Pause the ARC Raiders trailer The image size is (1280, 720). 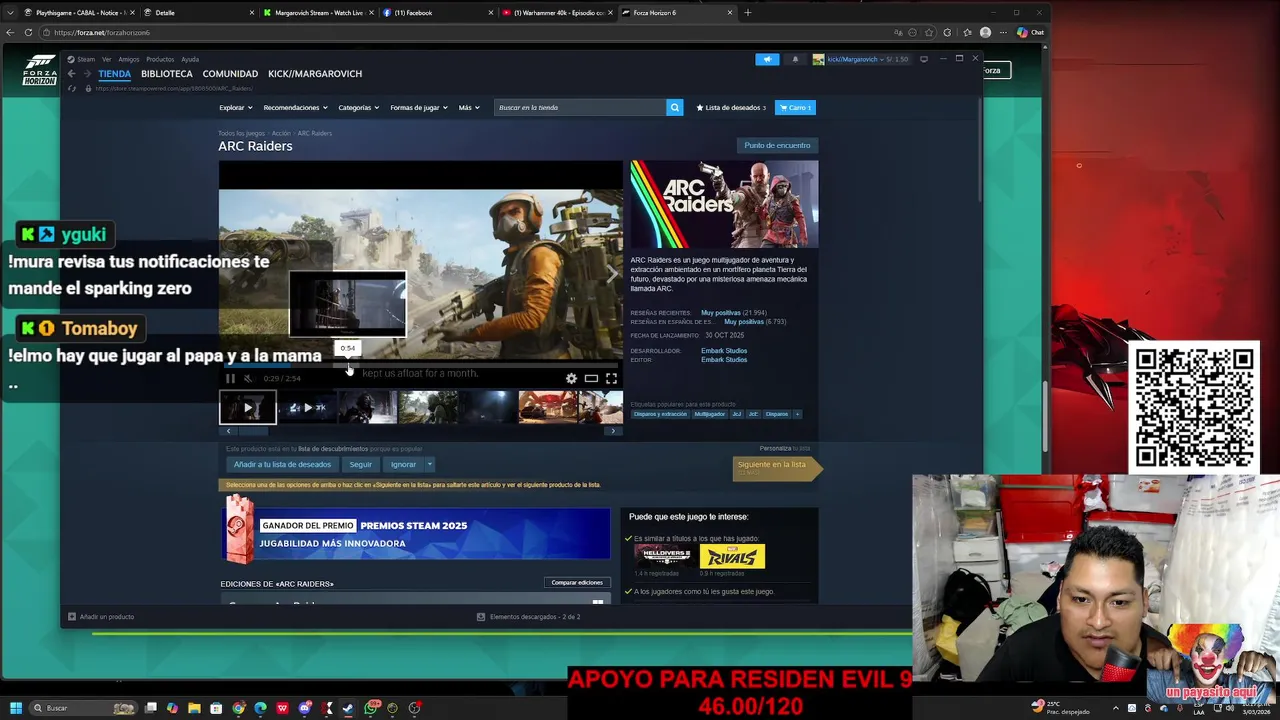pyautogui.click(x=230, y=379)
